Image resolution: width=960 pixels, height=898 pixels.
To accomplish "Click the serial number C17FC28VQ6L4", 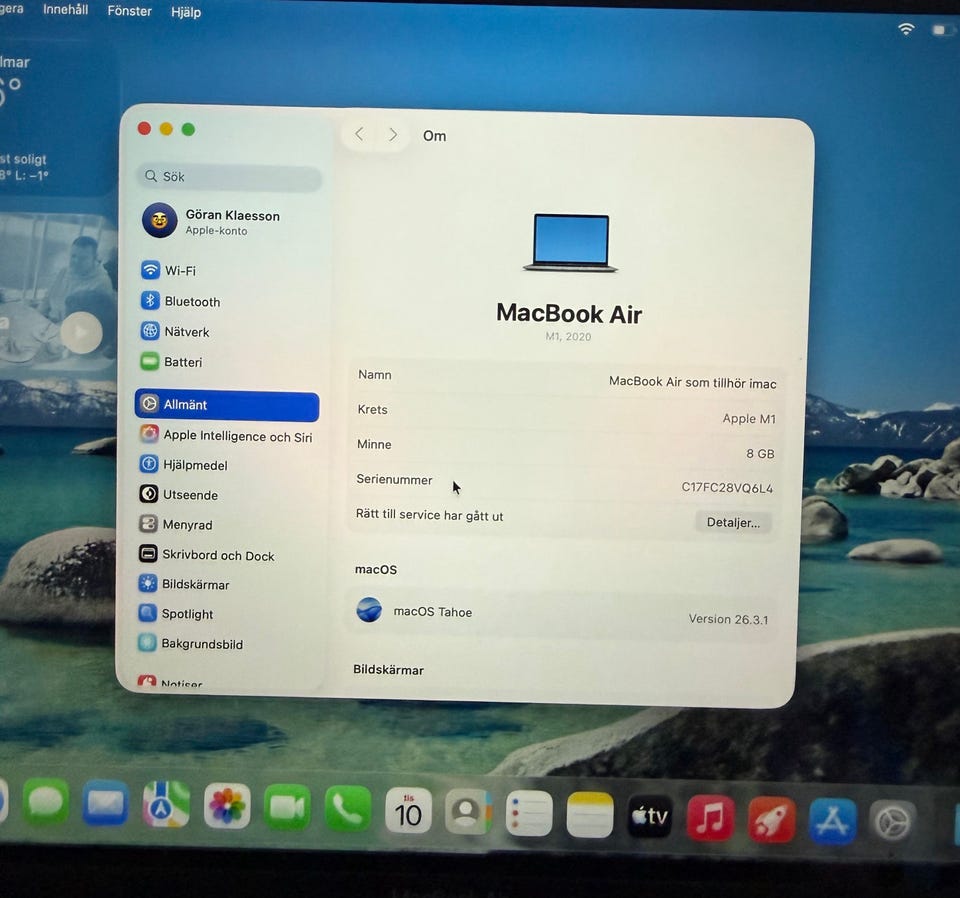I will click(727, 488).
